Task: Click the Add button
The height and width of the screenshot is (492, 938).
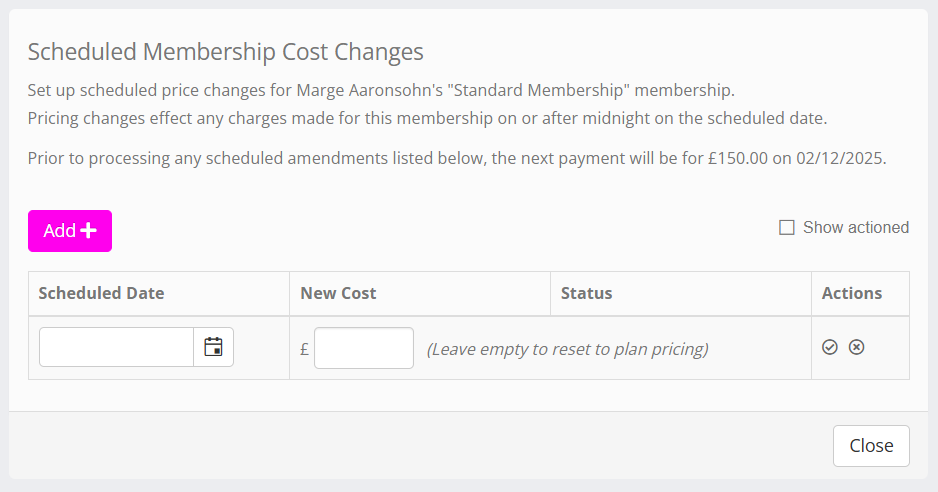Action: [70, 231]
